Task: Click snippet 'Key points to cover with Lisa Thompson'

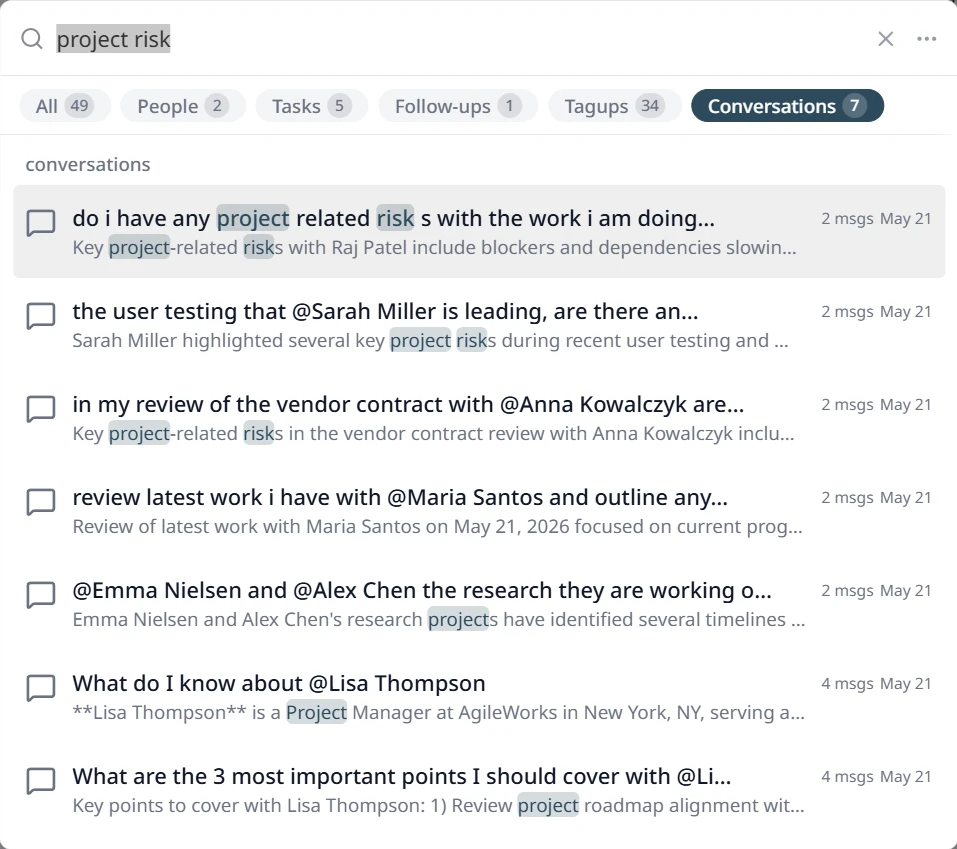Action: (438, 806)
